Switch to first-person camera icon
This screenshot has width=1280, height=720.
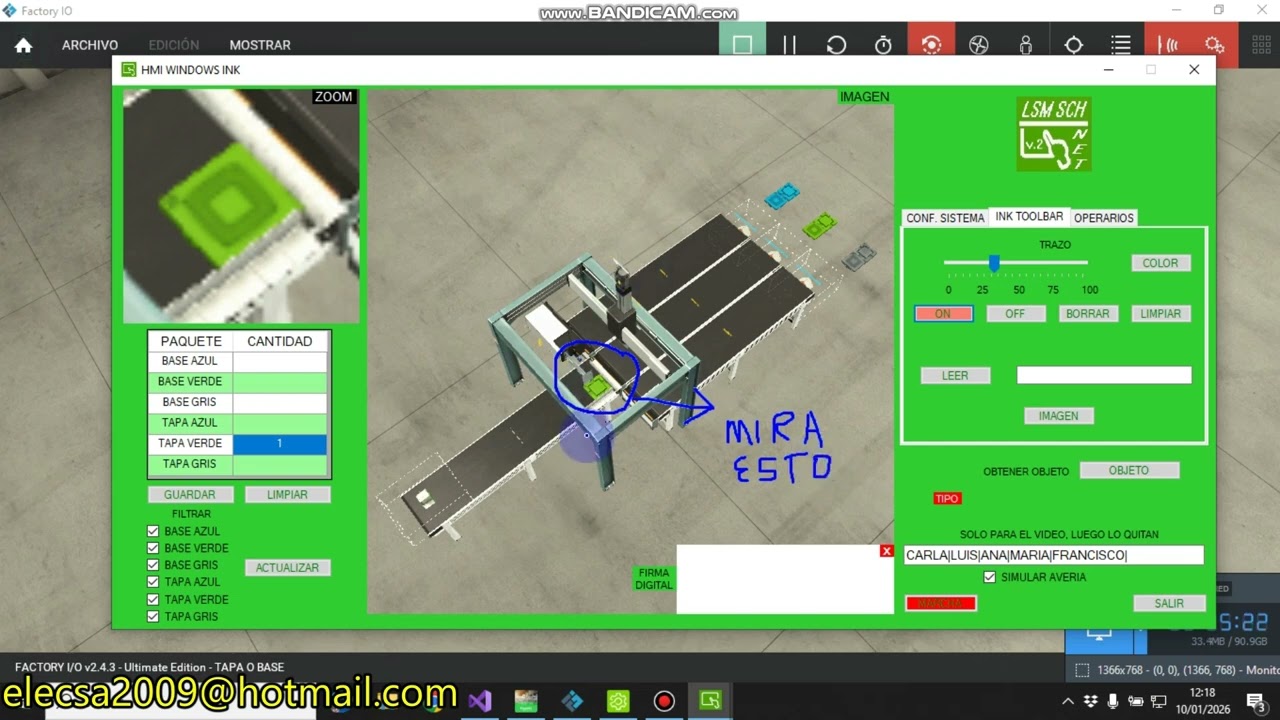(x=1025, y=45)
